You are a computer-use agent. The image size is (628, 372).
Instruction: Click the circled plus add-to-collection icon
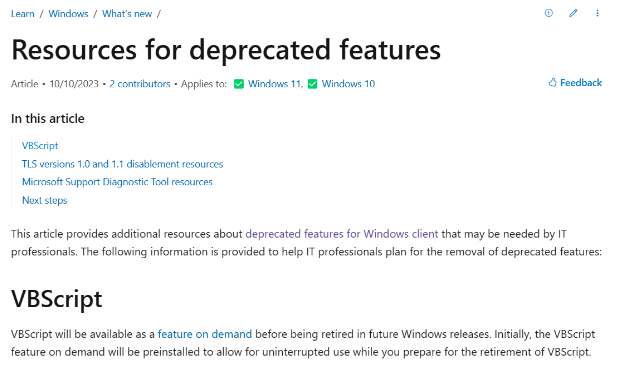(x=549, y=13)
